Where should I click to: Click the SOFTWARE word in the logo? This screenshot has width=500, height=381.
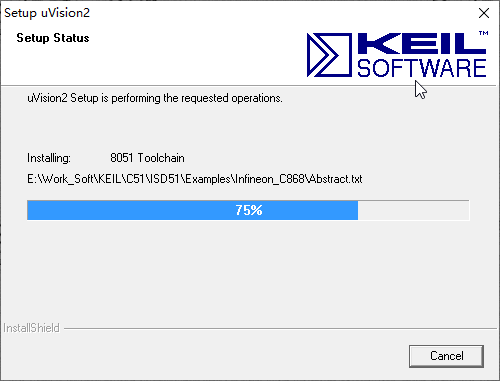pos(422,68)
